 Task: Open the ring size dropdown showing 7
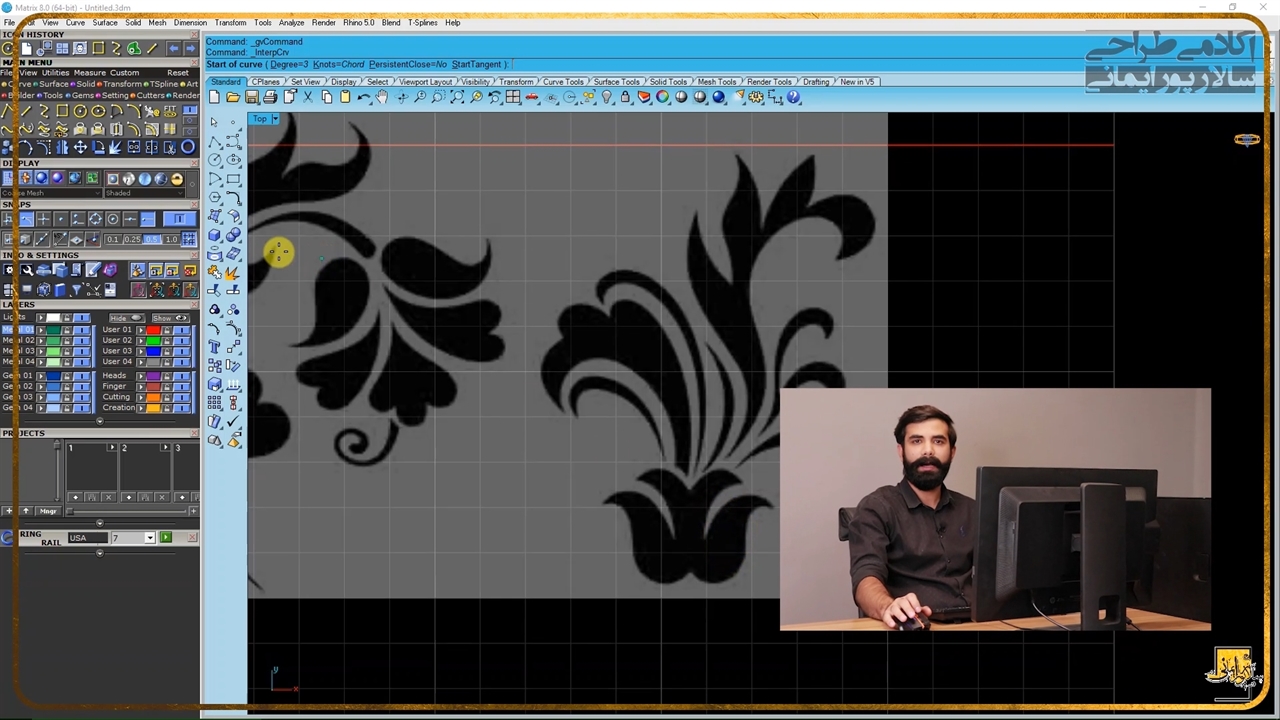pyautogui.click(x=149, y=538)
